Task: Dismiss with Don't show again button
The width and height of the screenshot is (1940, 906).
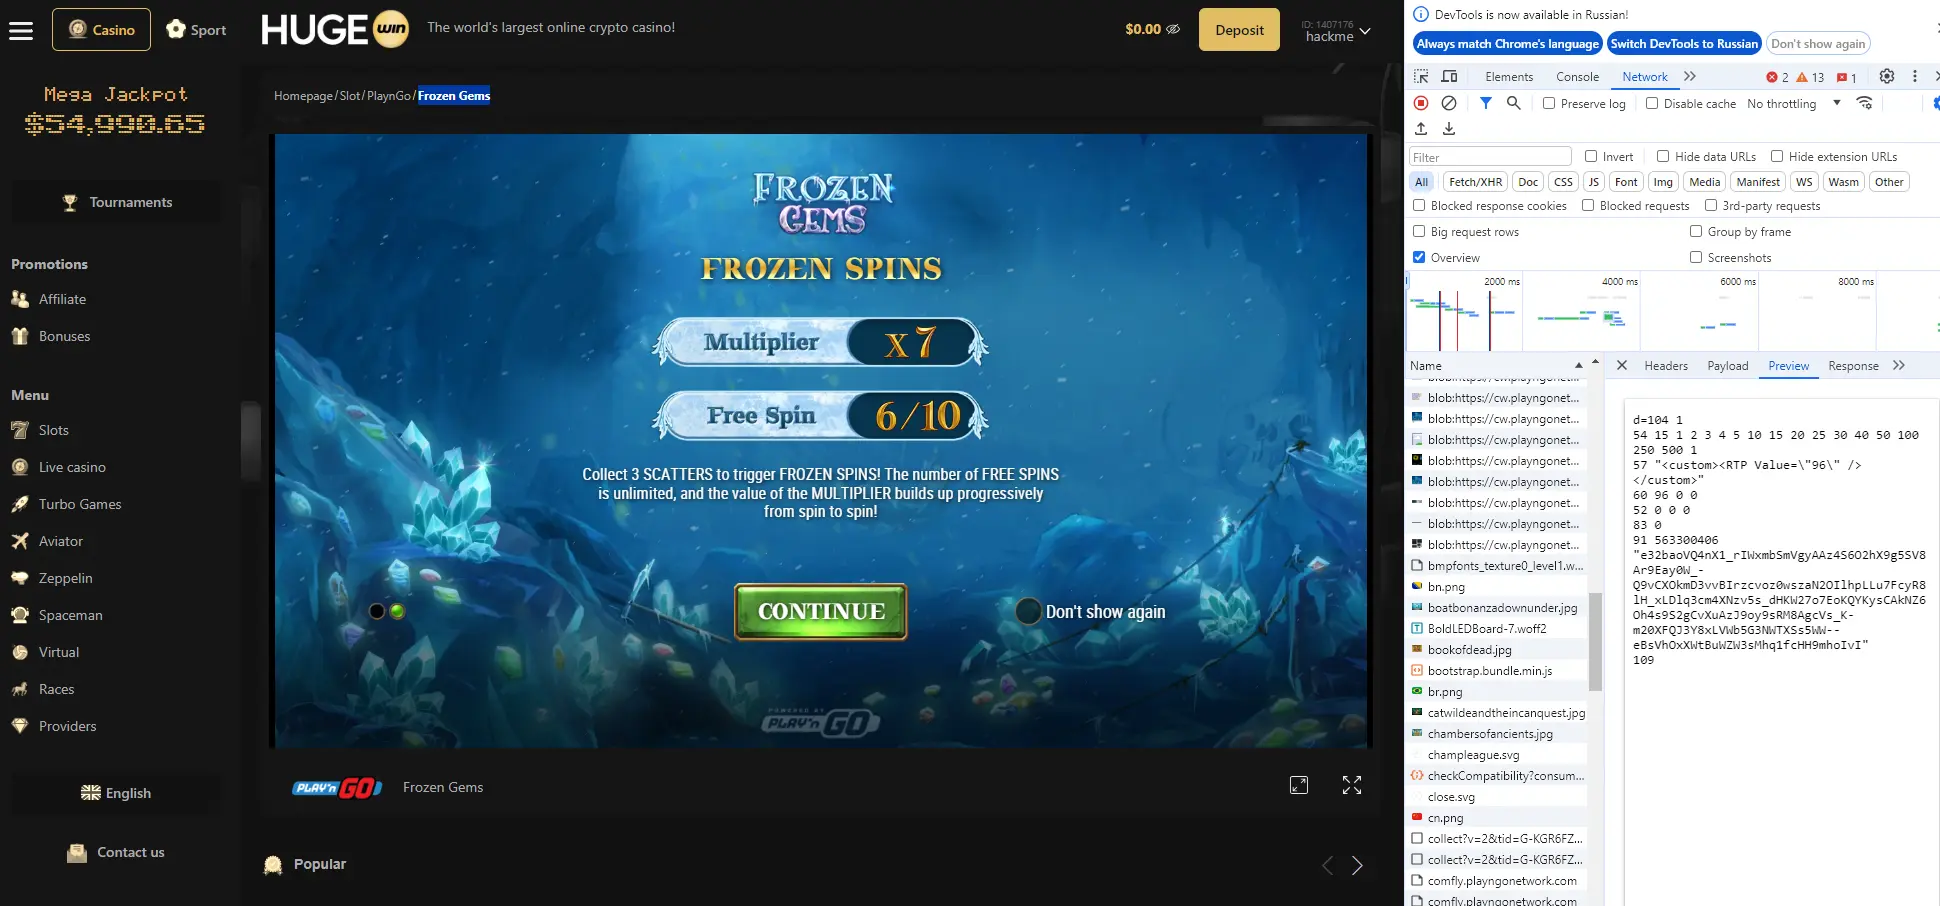Action: point(1817,44)
